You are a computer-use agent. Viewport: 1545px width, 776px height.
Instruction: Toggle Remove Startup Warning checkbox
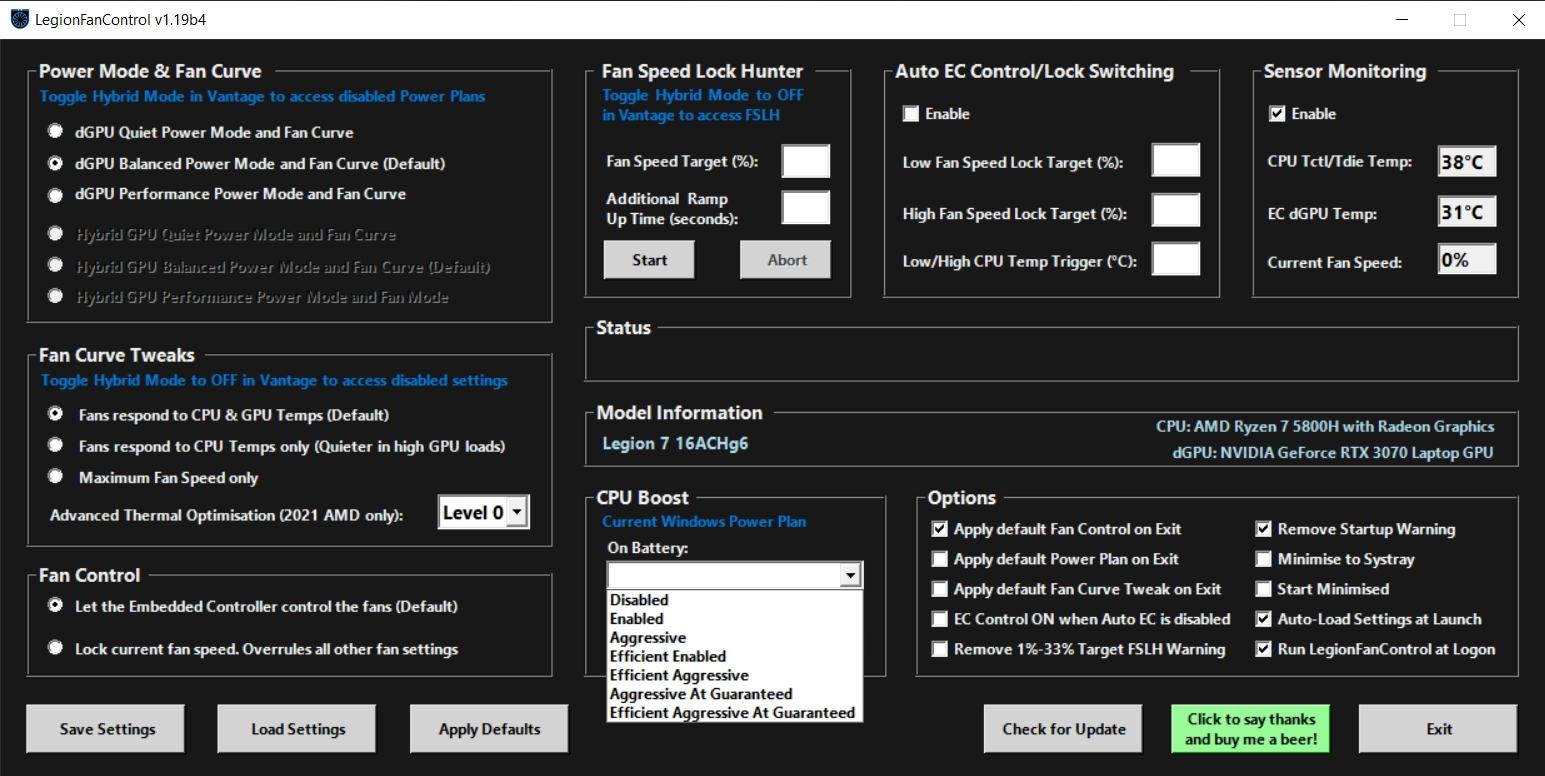coord(1263,529)
